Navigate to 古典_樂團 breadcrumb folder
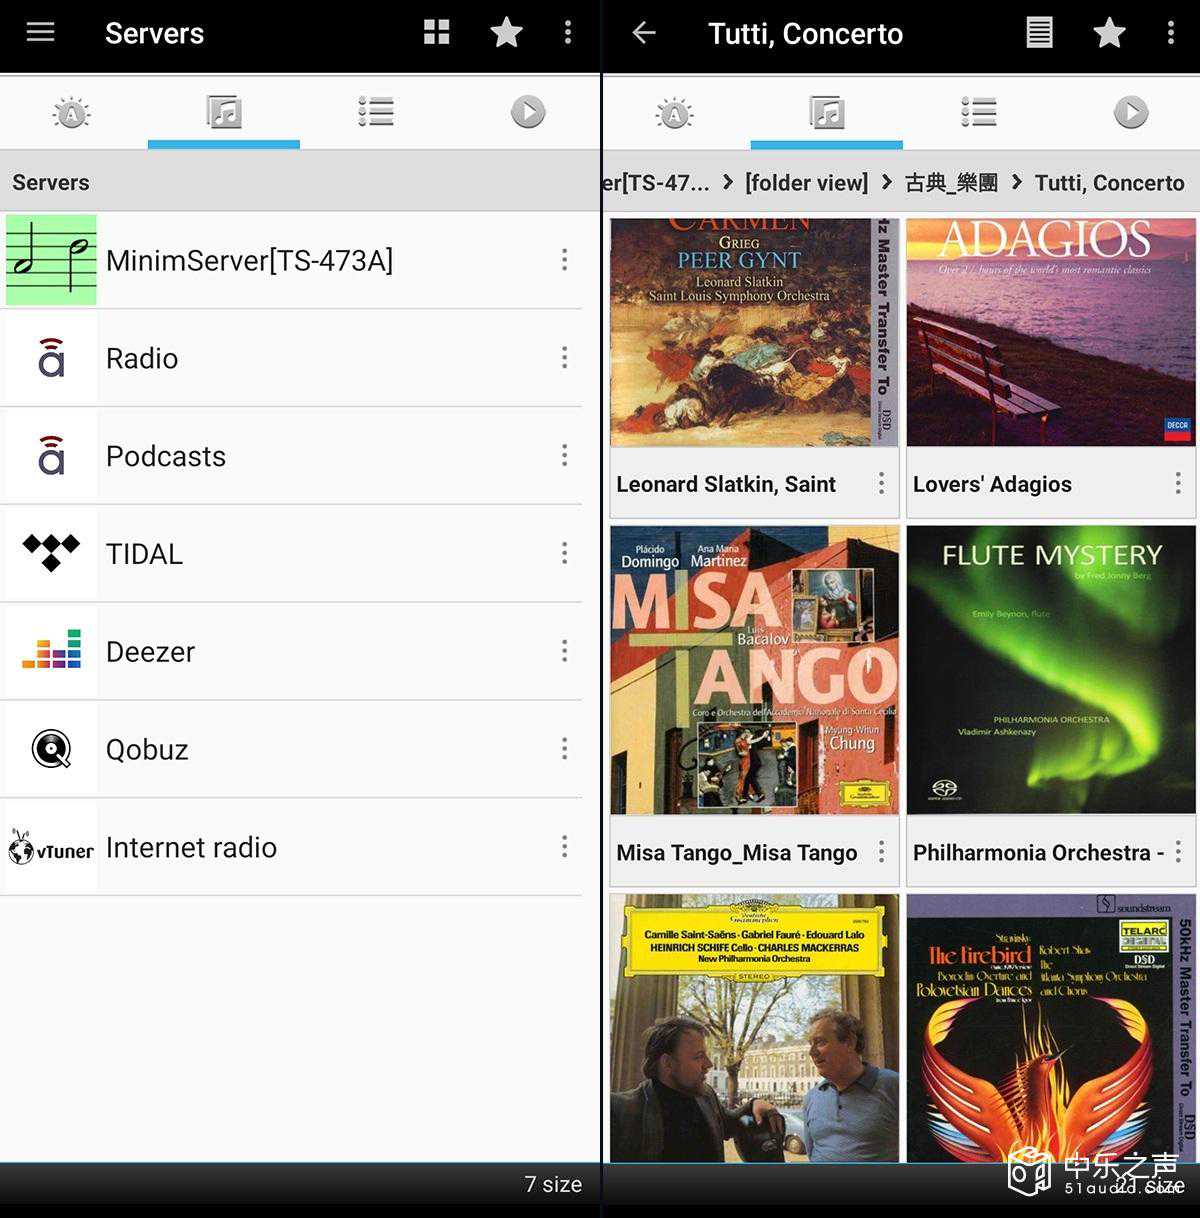The height and width of the screenshot is (1218, 1200). 951,183
